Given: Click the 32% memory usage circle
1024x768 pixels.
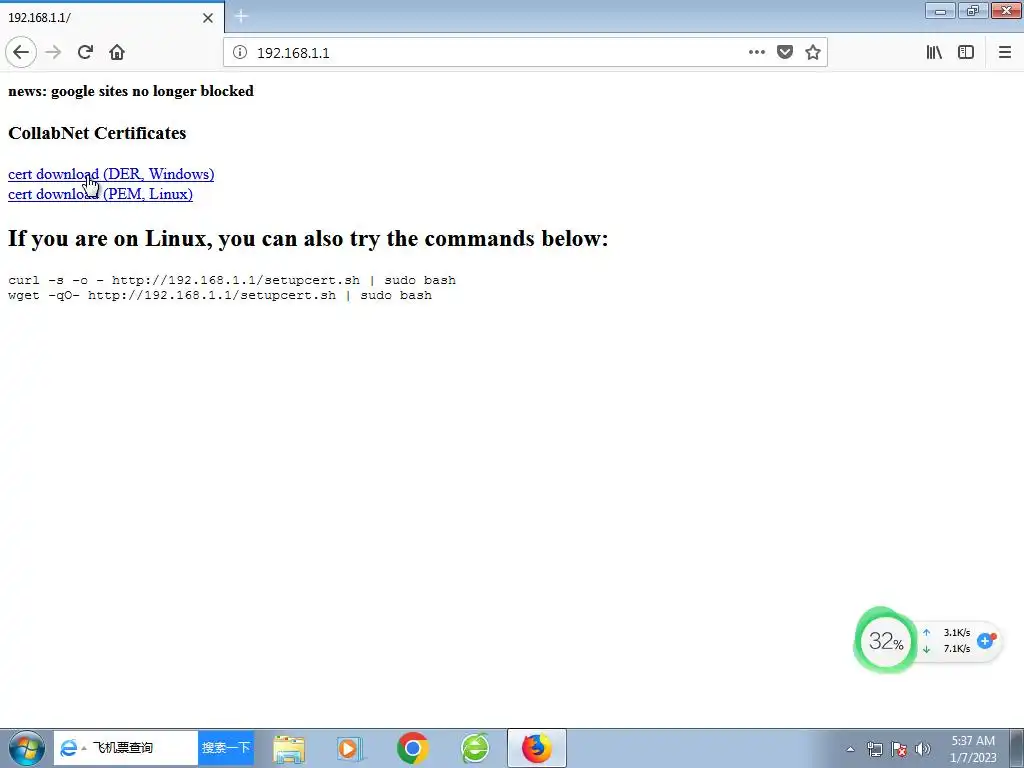Looking at the screenshot, I should pyautogui.click(x=885, y=641).
